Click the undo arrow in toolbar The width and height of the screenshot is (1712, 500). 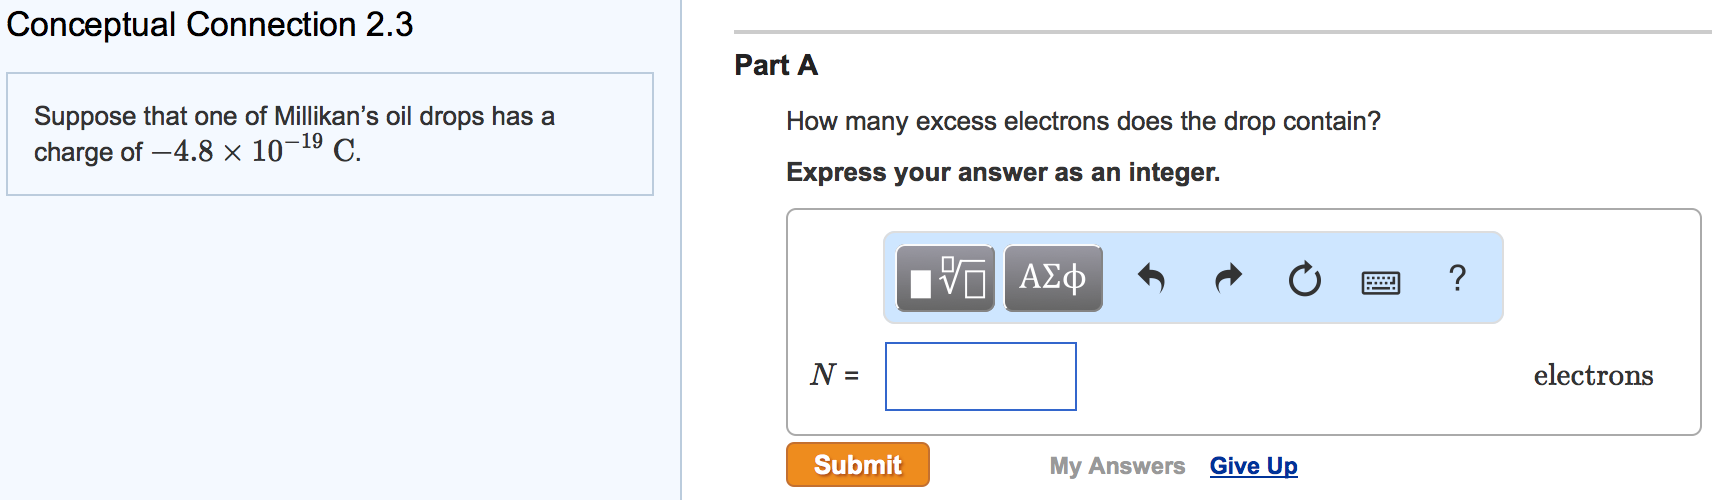coord(1151,278)
